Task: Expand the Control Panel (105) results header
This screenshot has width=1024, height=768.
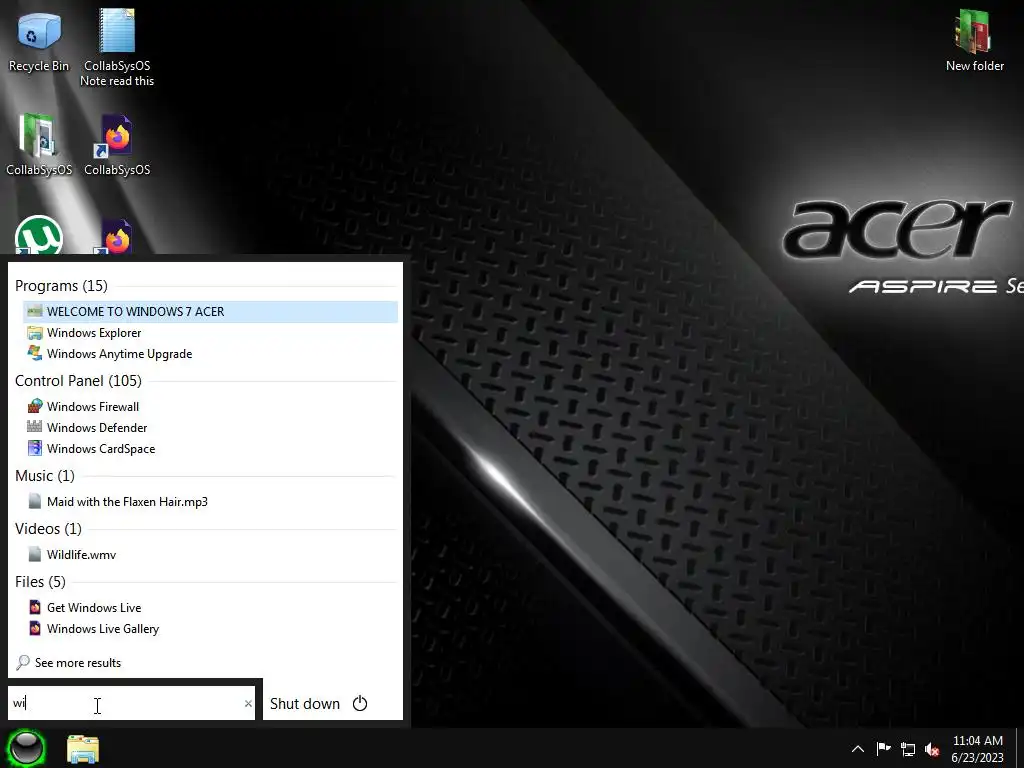Action: (78, 381)
